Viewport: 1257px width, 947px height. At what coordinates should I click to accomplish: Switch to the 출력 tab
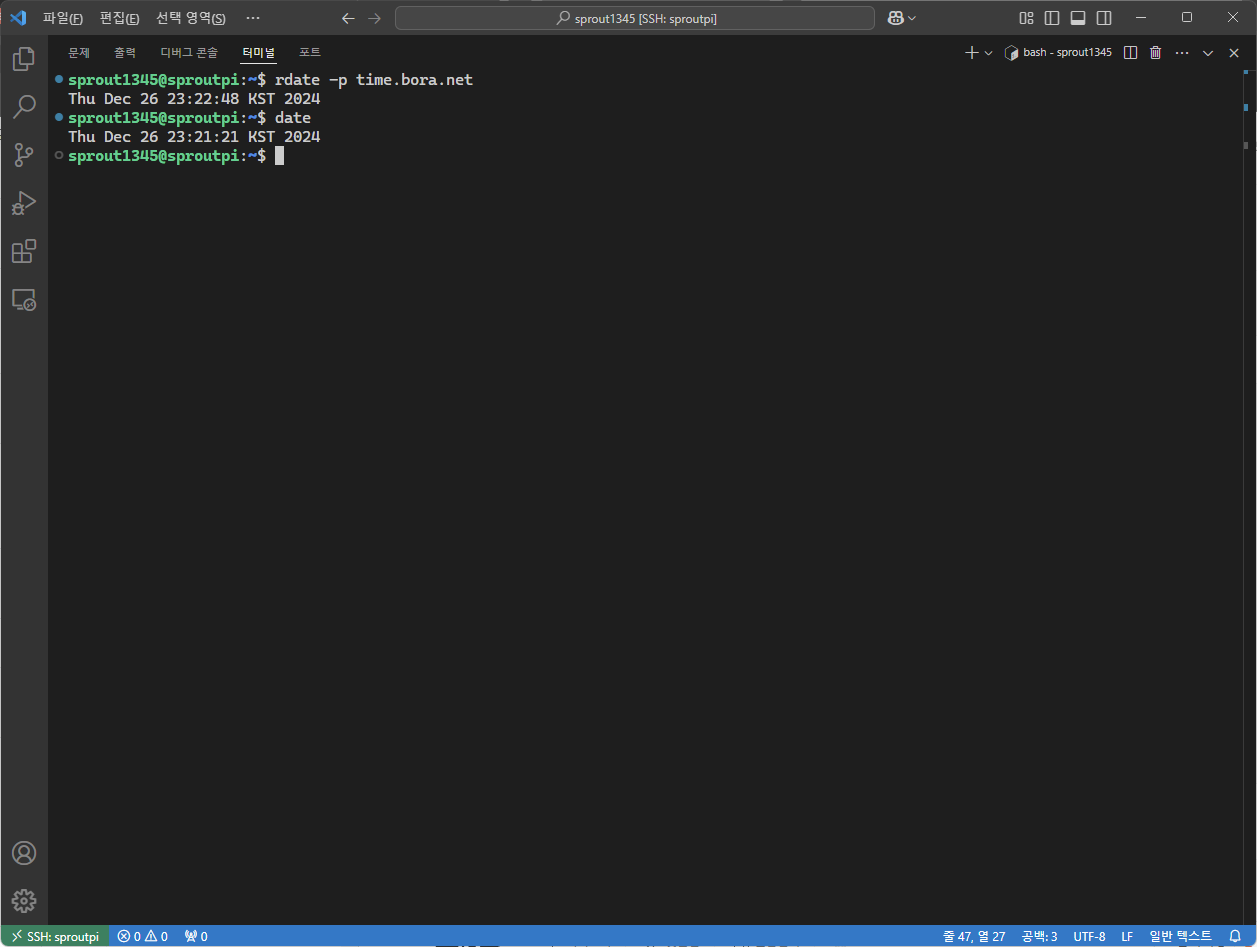(125, 52)
